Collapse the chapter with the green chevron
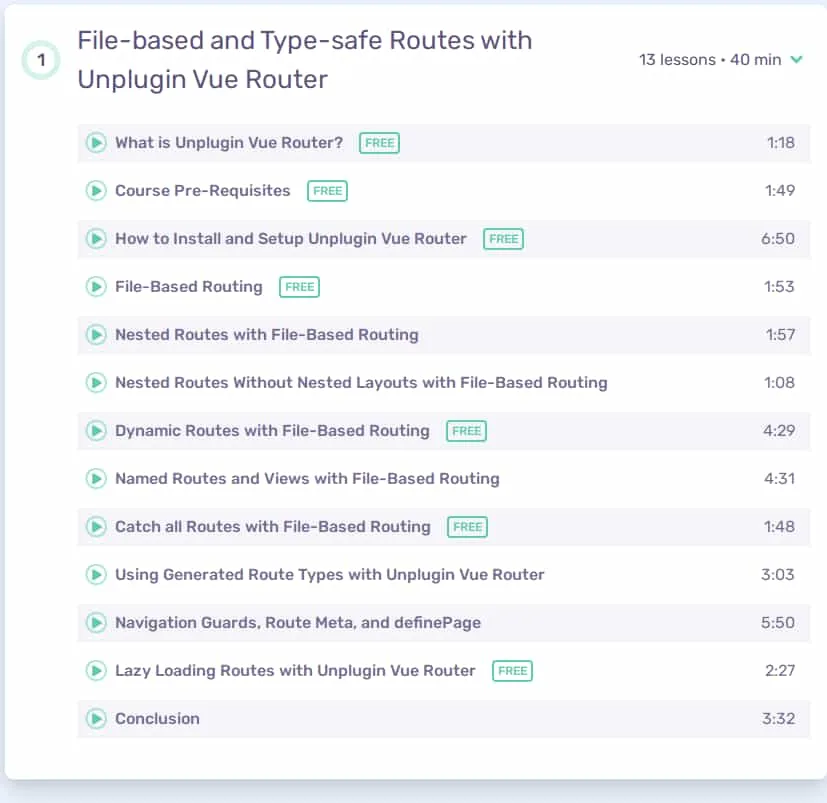The image size is (827, 803). (x=796, y=60)
